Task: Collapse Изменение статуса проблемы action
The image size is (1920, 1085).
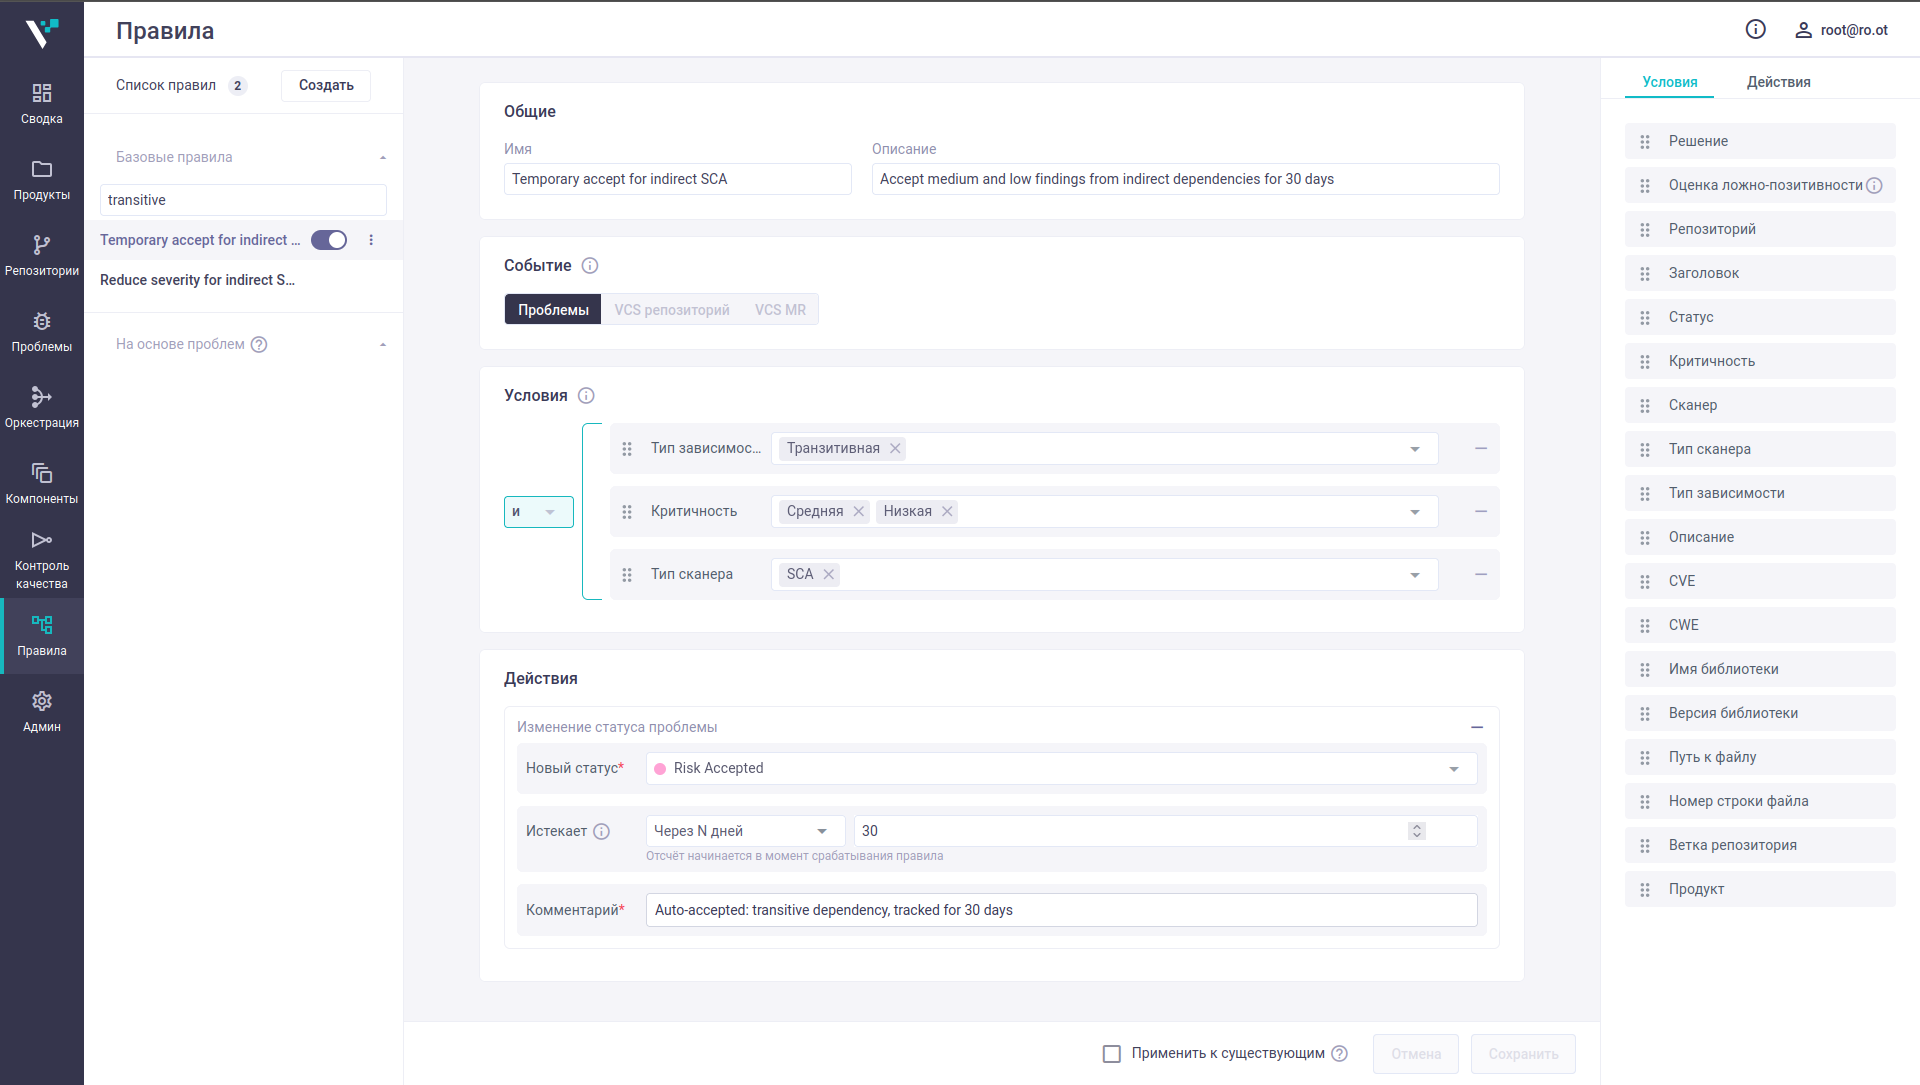Action: (1477, 727)
